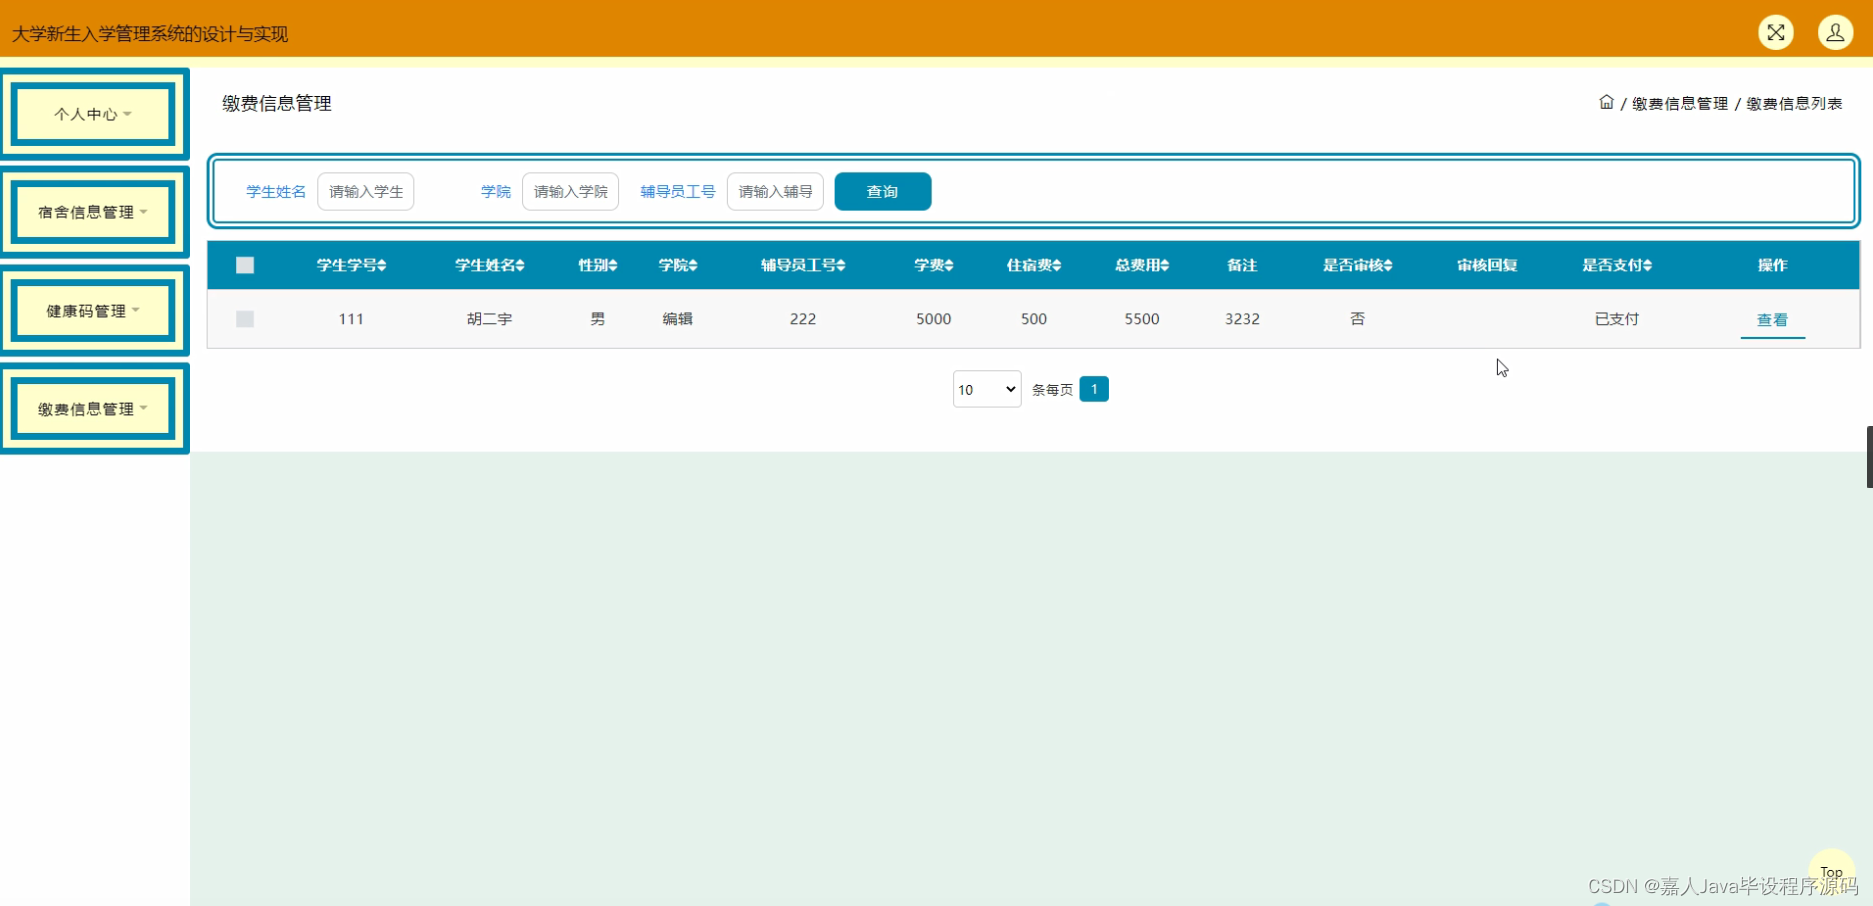The width and height of the screenshot is (1873, 906).
Task: Expand the 缴费信息管理 sidebar menu
Action: point(93,409)
